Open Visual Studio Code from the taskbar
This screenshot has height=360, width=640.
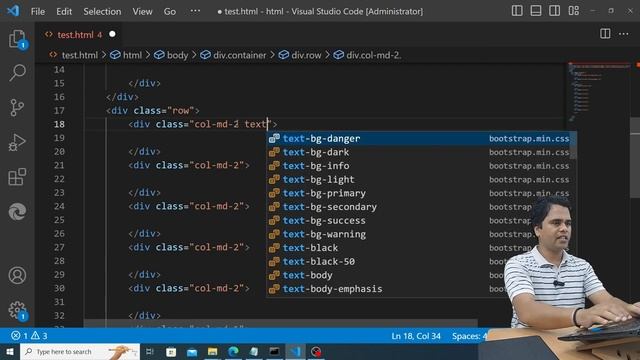pyautogui.click(x=296, y=351)
